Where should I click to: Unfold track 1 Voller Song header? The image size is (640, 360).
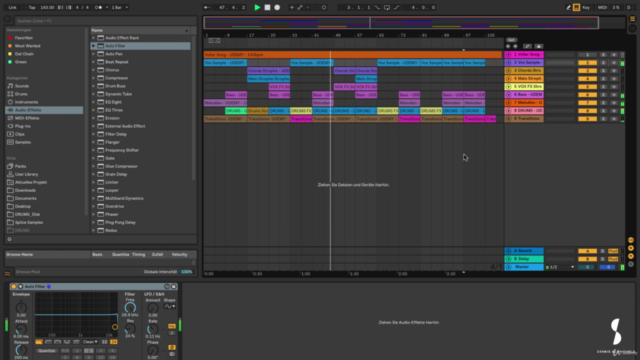(509, 54)
